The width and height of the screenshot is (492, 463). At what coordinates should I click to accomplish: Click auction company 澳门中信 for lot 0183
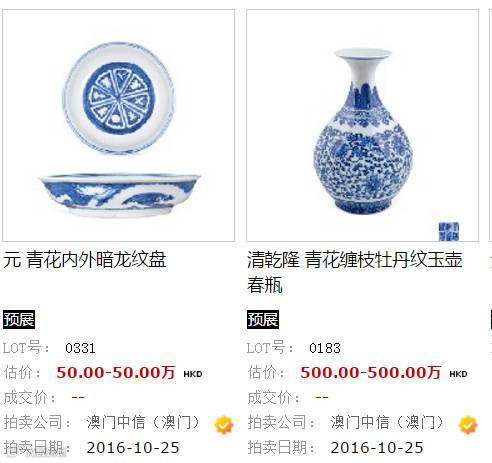tap(387, 422)
